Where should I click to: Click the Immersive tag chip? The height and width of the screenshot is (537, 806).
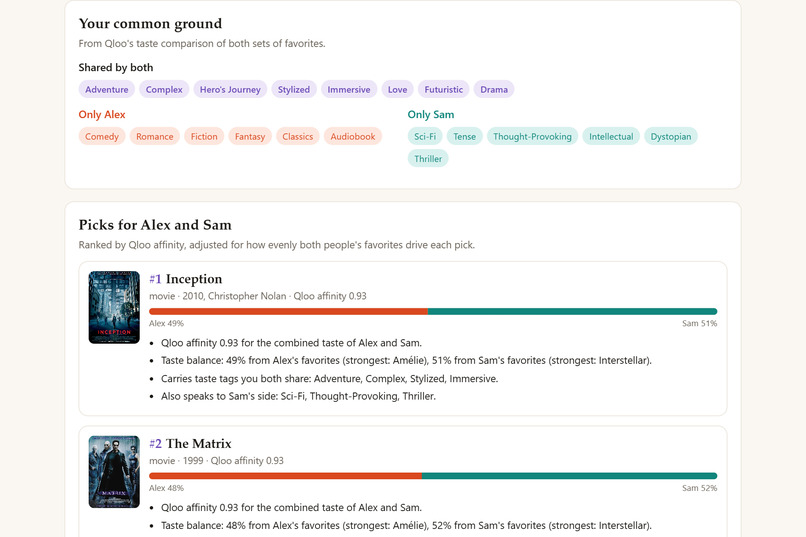(349, 89)
